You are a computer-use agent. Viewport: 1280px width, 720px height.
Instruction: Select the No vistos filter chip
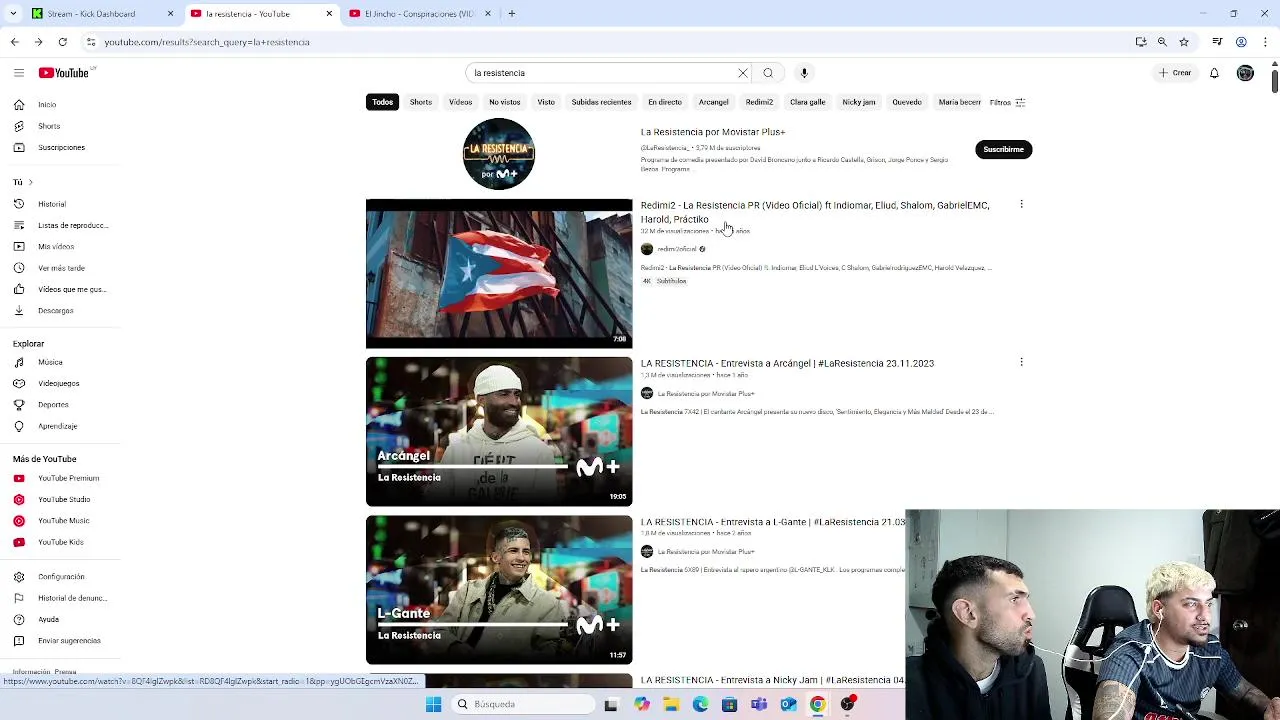tap(504, 102)
